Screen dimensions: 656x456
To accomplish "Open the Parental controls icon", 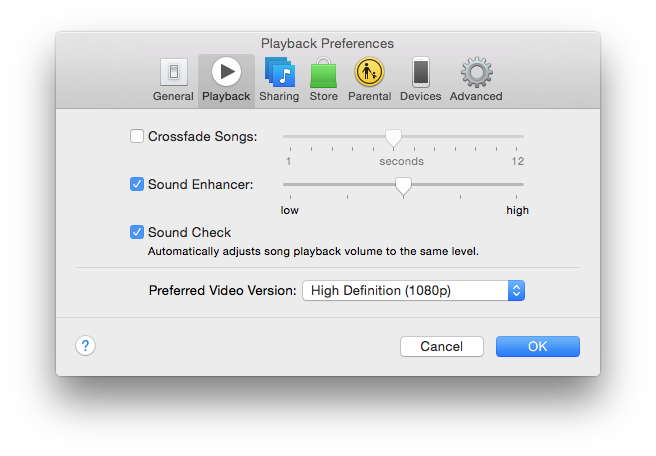I will pyautogui.click(x=369, y=73).
